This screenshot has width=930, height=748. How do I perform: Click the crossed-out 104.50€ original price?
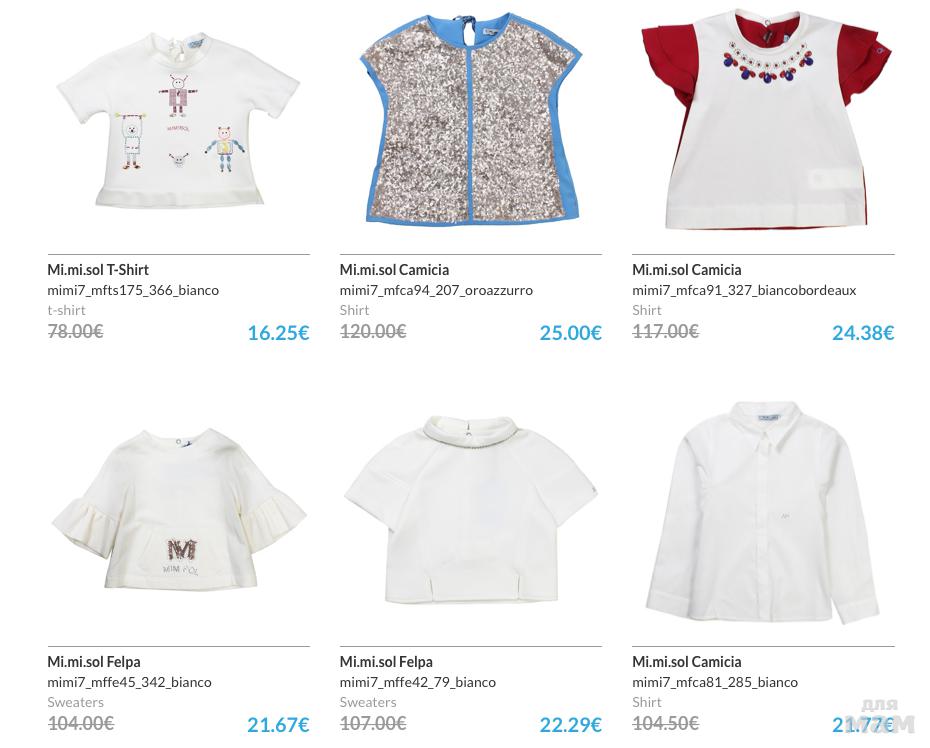tap(665, 723)
